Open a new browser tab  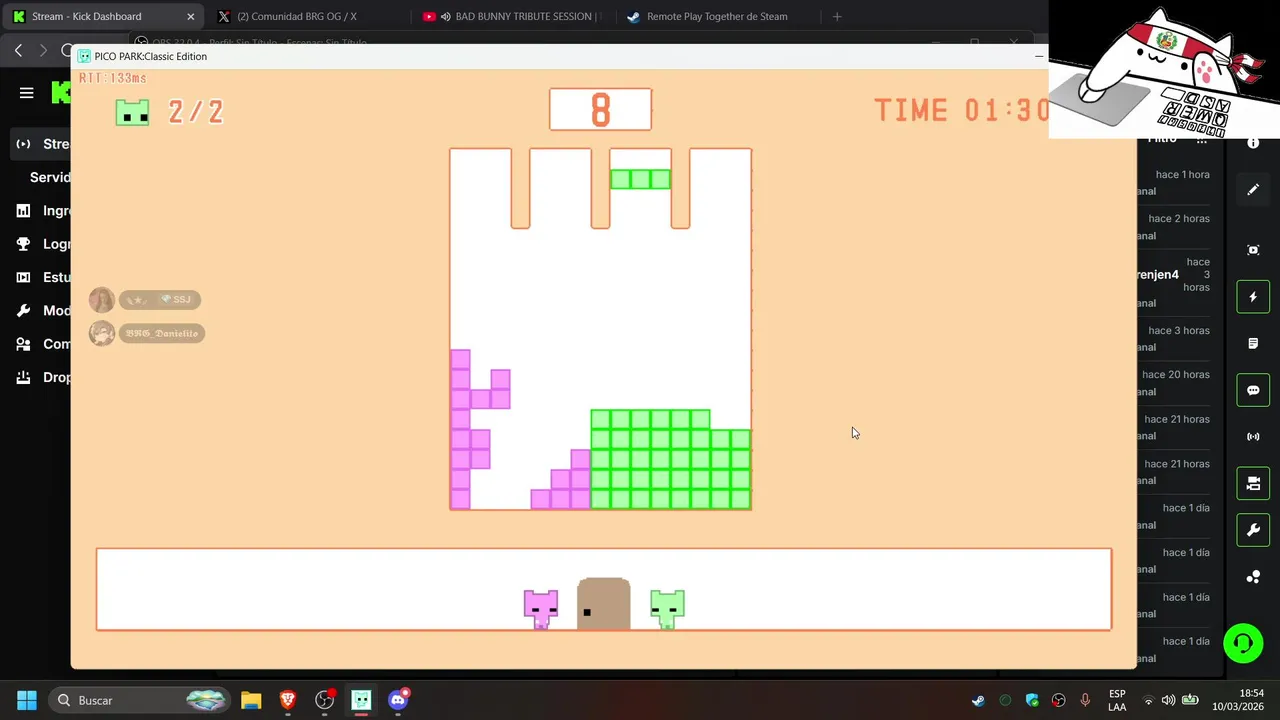click(837, 17)
